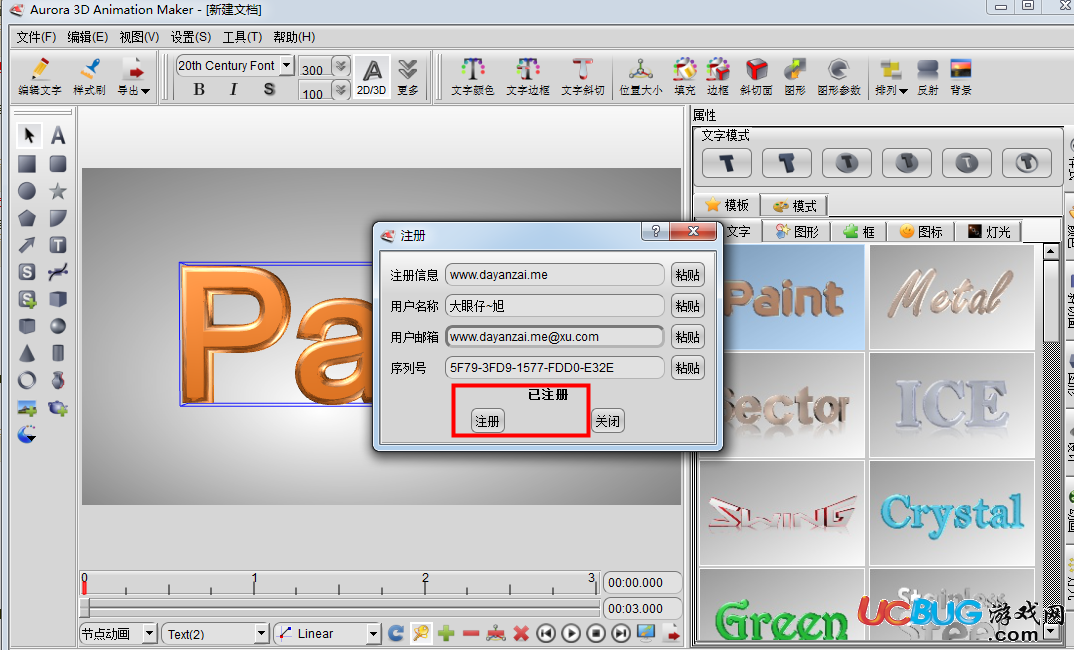Choose the third 文字模式 text mode
Image resolution: width=1074 pixels, height=650 pixels.
(x=847, y=163)
